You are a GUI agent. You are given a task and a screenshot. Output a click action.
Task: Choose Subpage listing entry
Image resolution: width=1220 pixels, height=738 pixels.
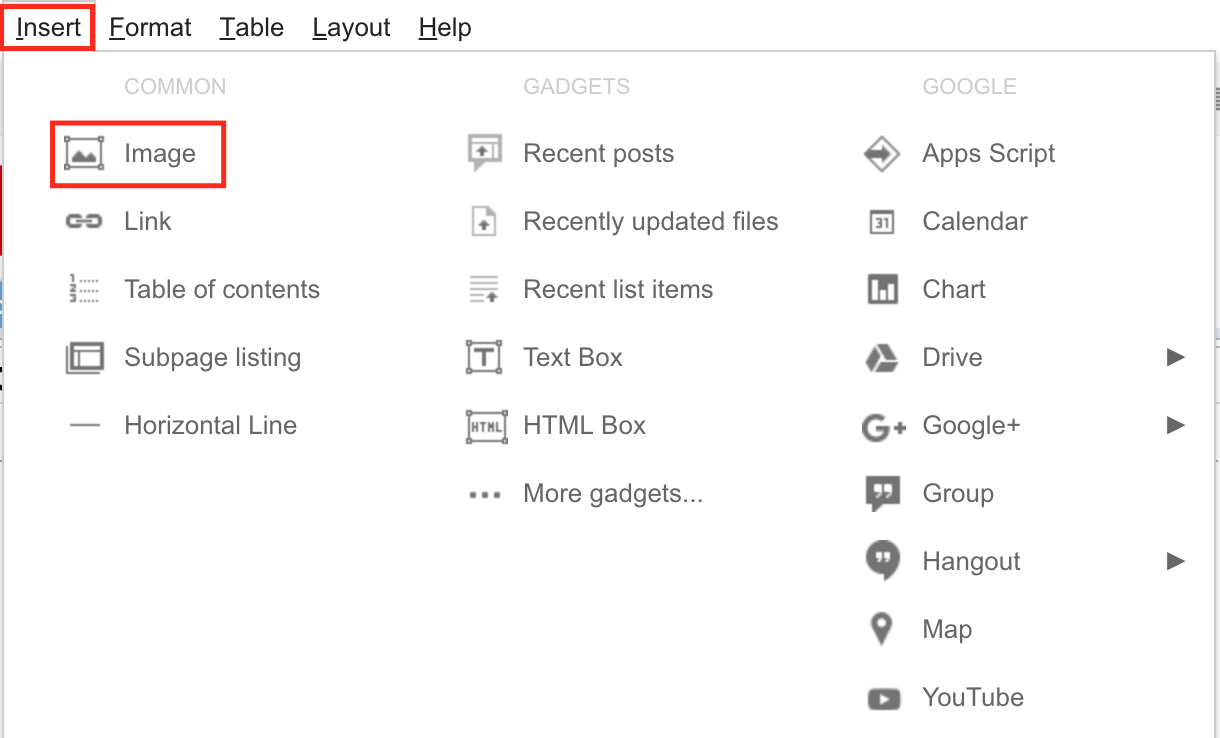(212, 357)
